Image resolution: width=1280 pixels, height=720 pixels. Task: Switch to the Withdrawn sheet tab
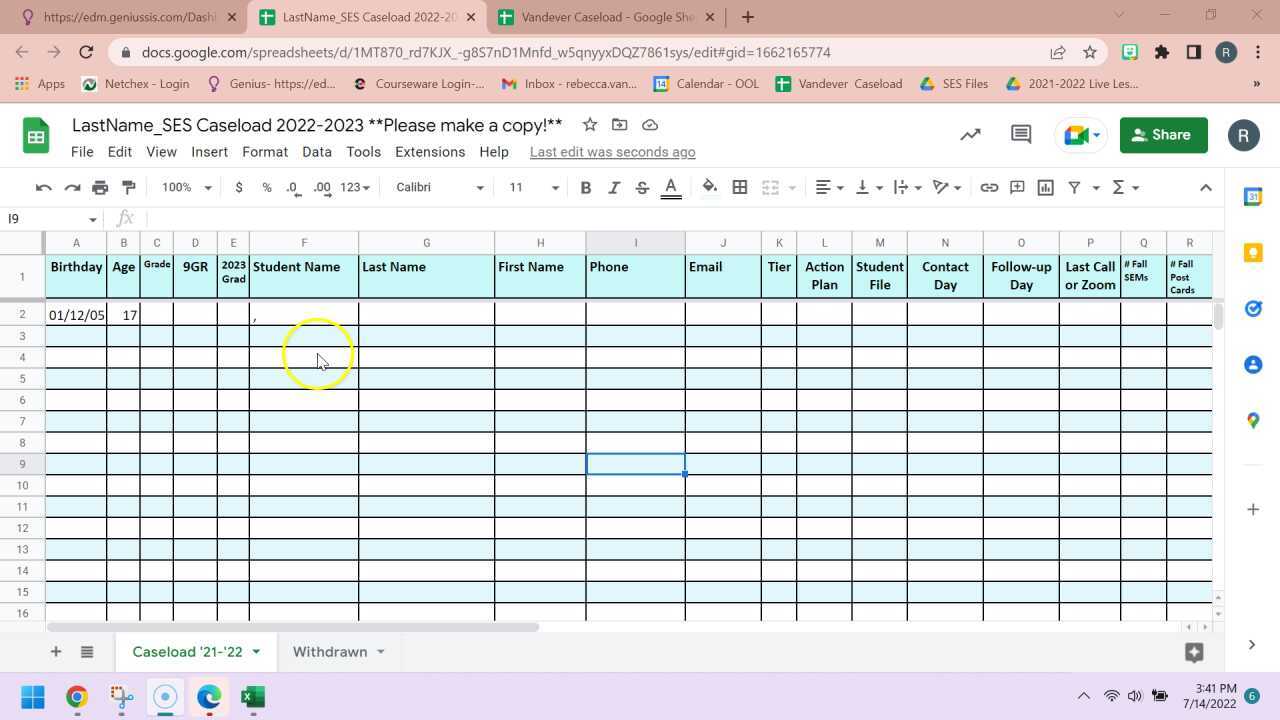point(330,651)
